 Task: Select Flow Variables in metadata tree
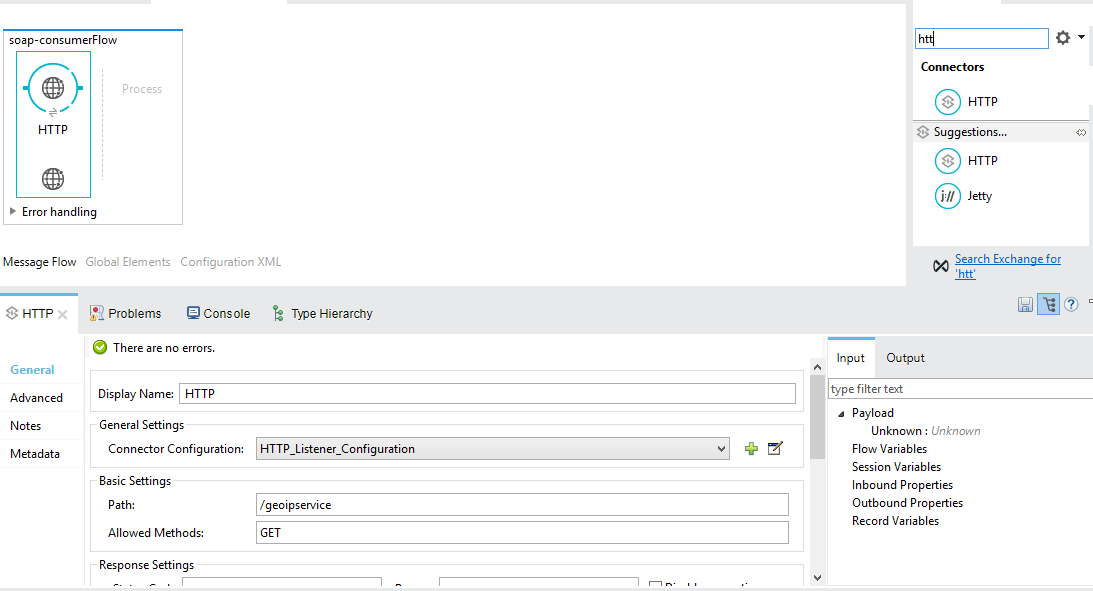coord(889,449)
